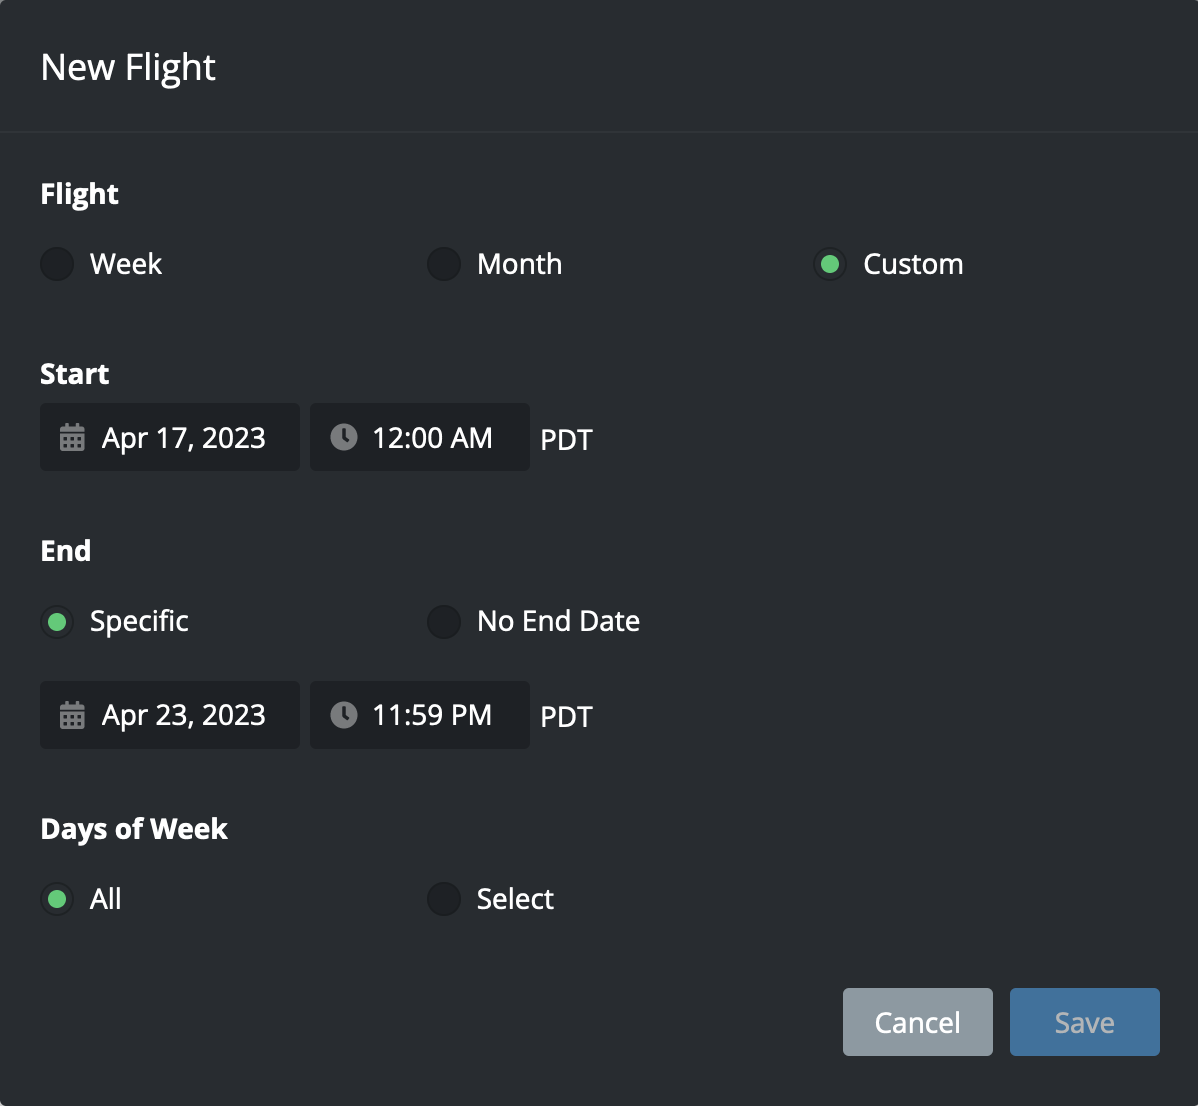The height and width of the screenshot is (1106, 1198).
Task: Click the calendar icon beside Apr 23, 2023
Action: pos(72,715)
